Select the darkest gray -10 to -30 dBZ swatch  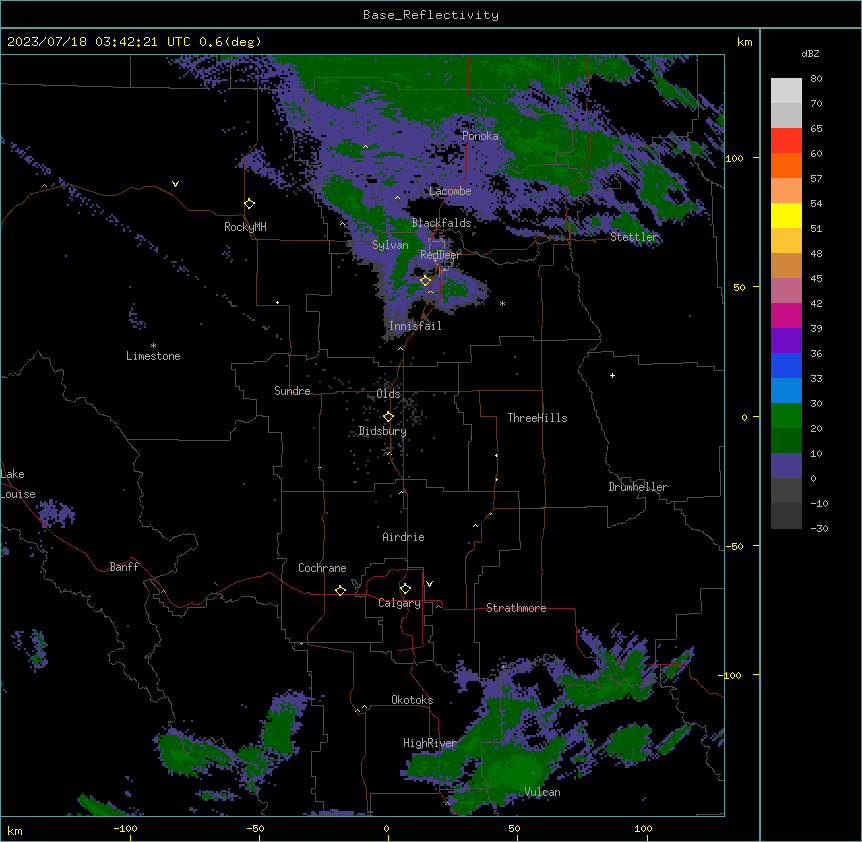coord(786,516)
